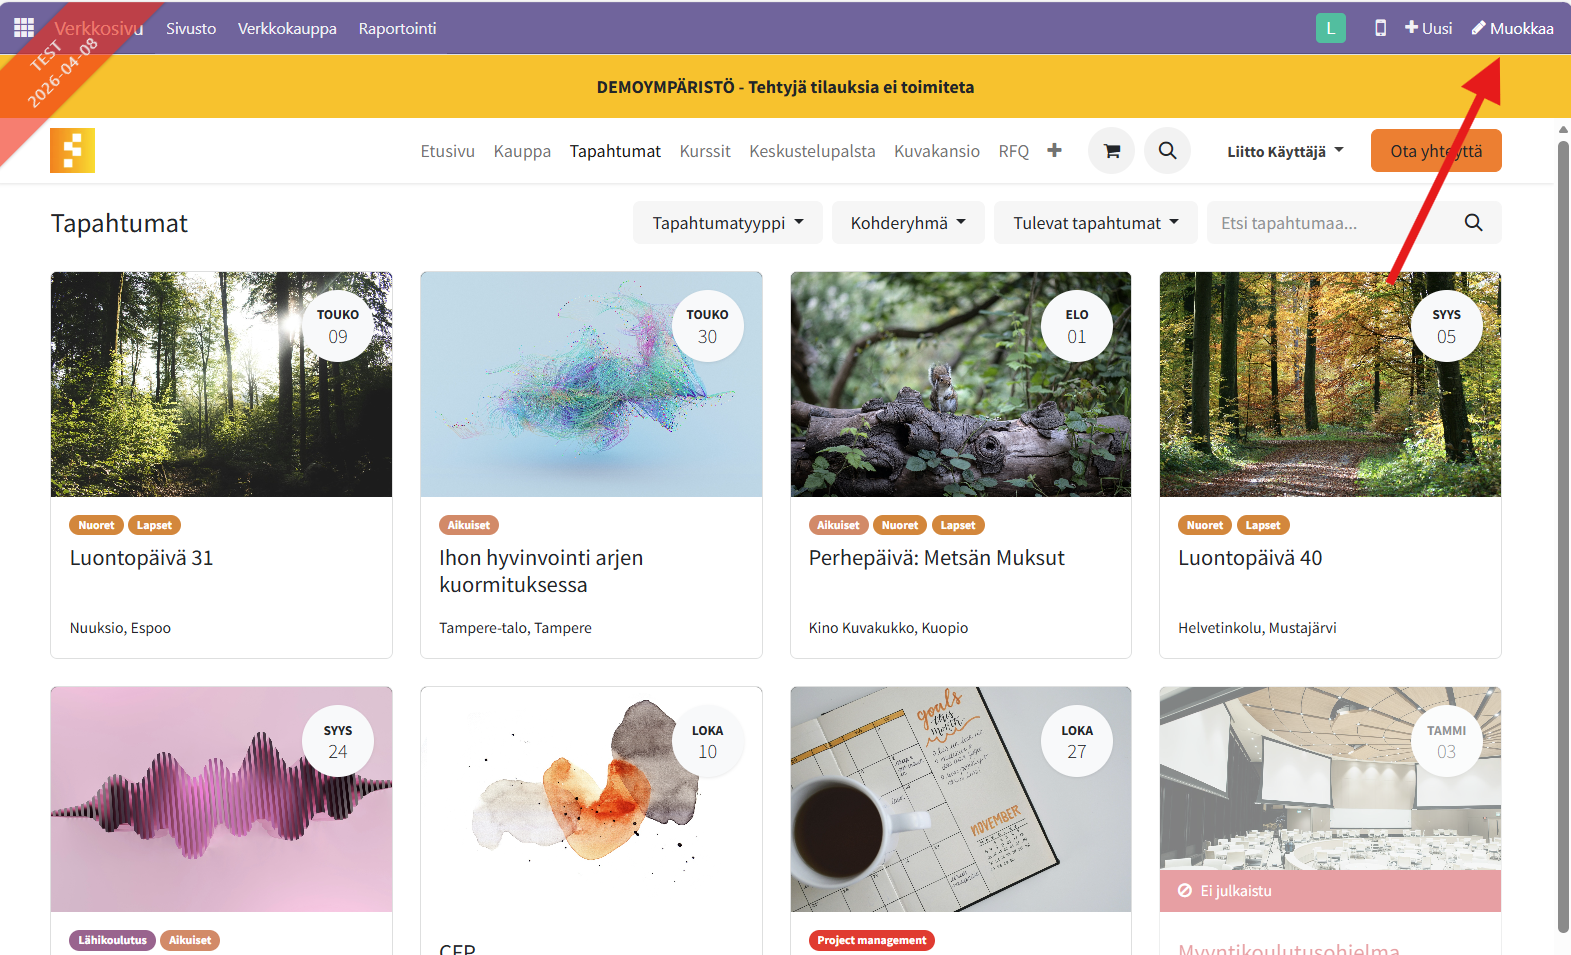Click the Muokkaa pencil edit button
The height and width of the screenshot is (955, 1571).
pyautogui.click(x=1512, y=28)
